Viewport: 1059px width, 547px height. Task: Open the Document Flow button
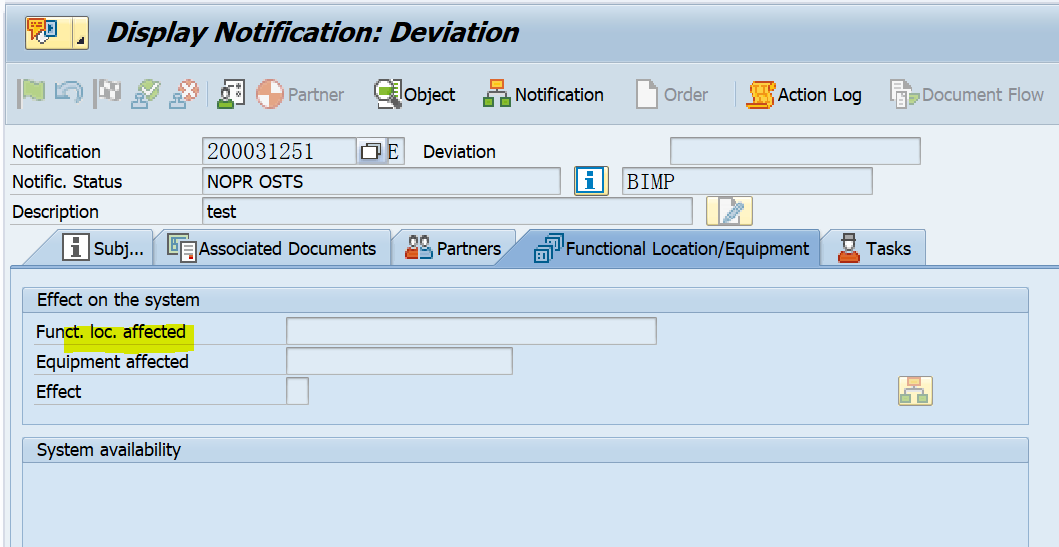pos(966,95)
